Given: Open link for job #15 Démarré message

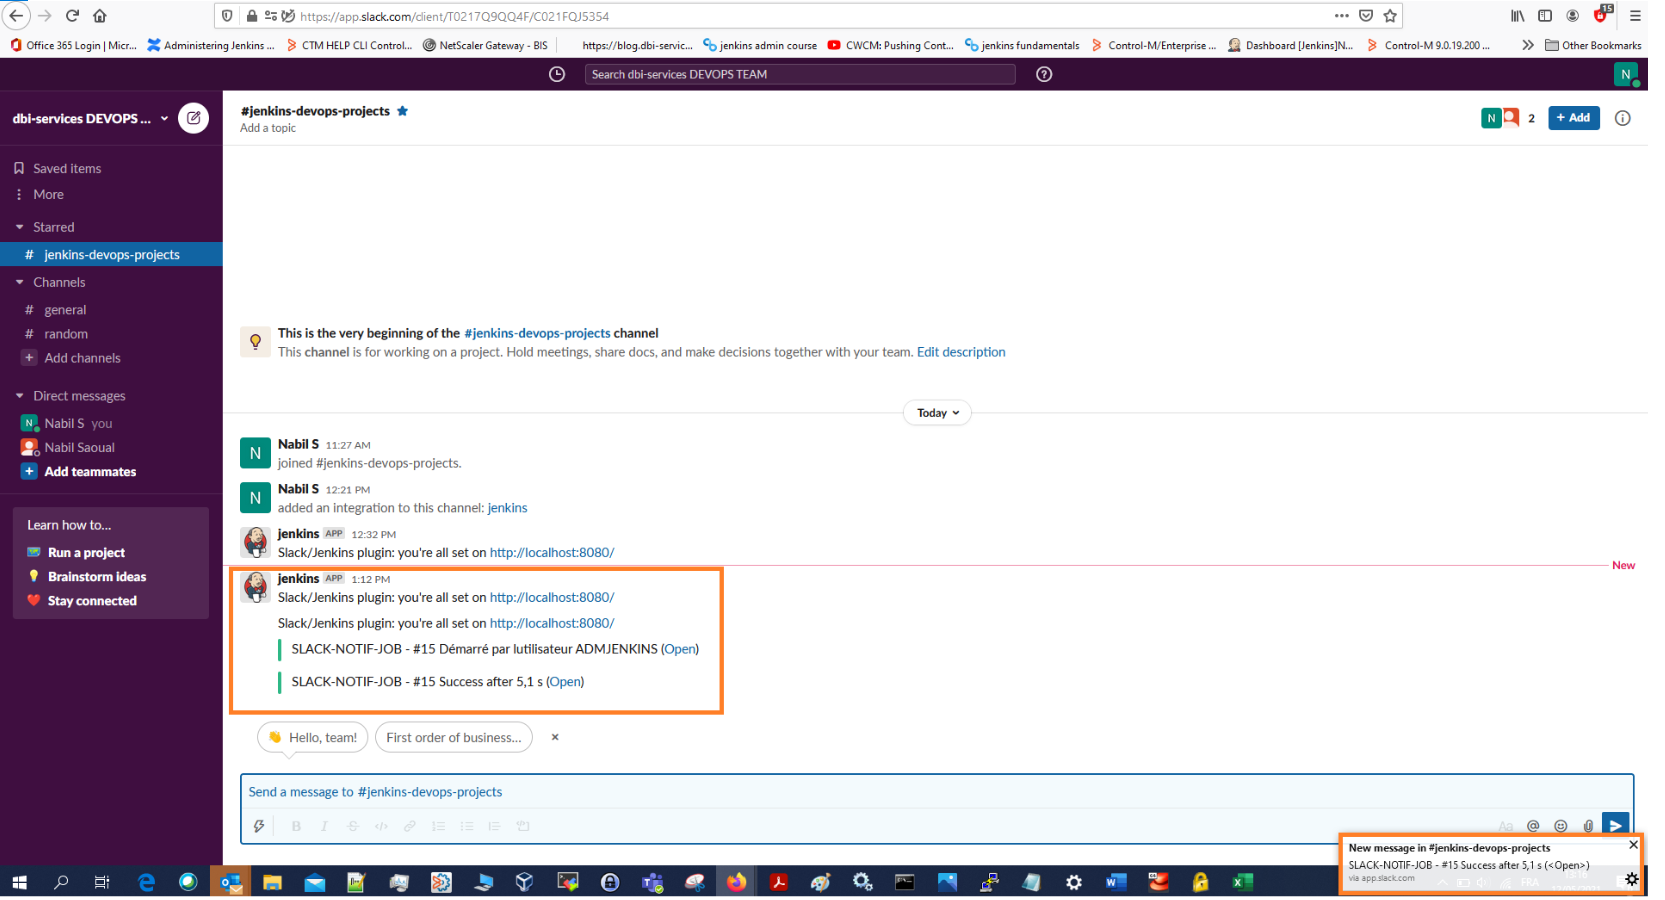Looking at the screenshot, I should pos(680,649).
